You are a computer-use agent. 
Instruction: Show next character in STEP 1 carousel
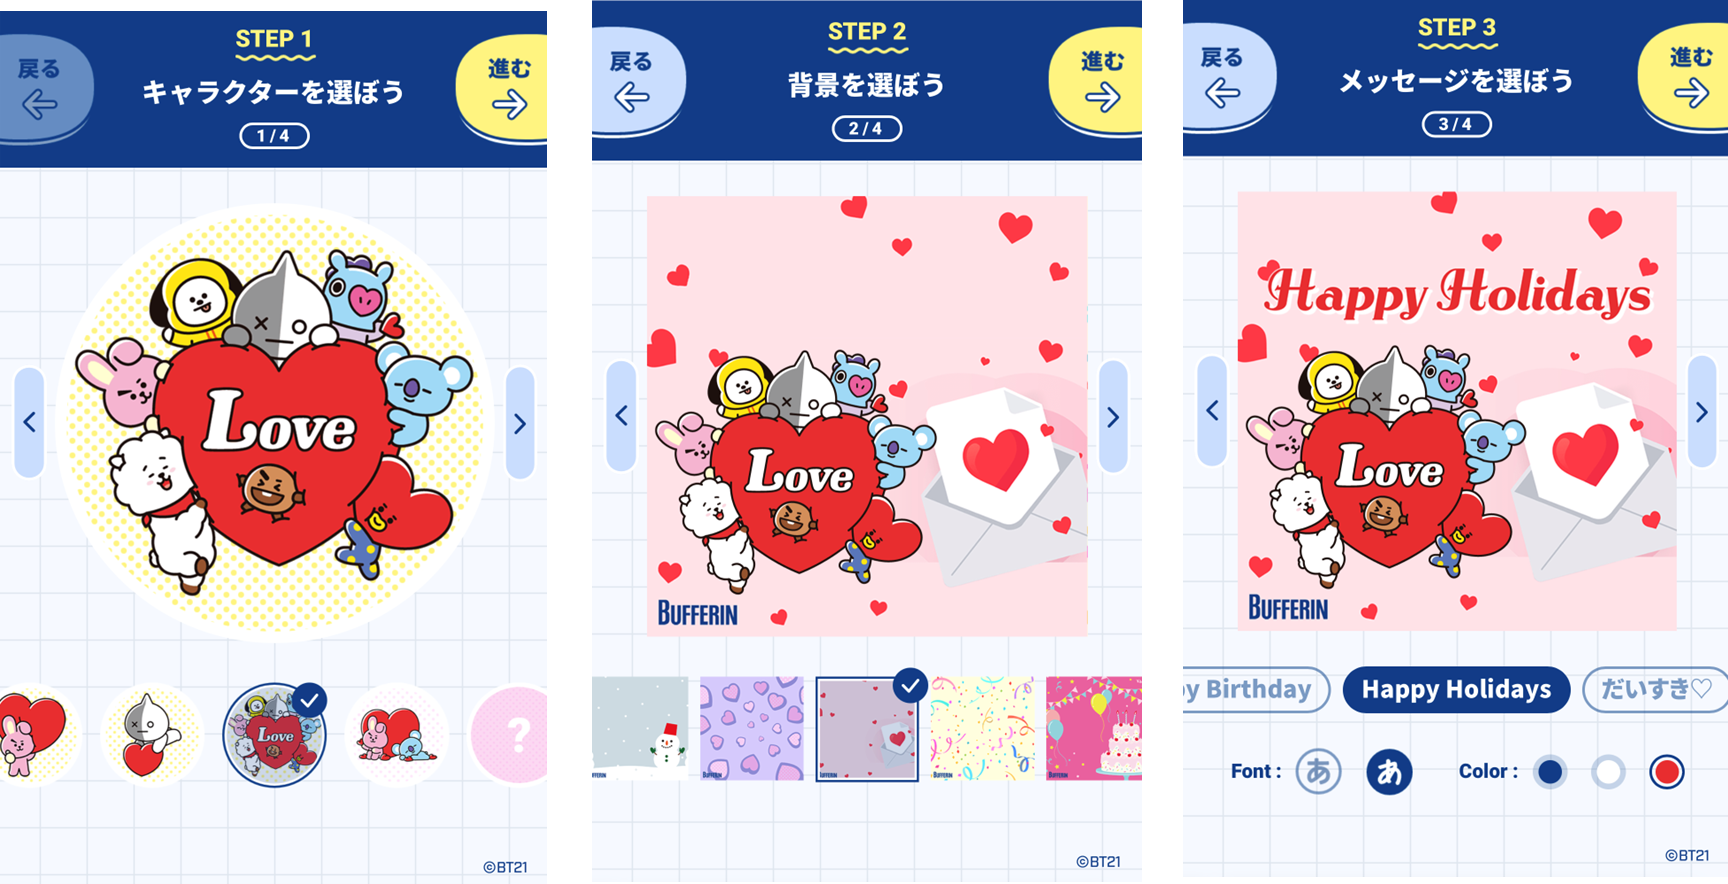520,423
